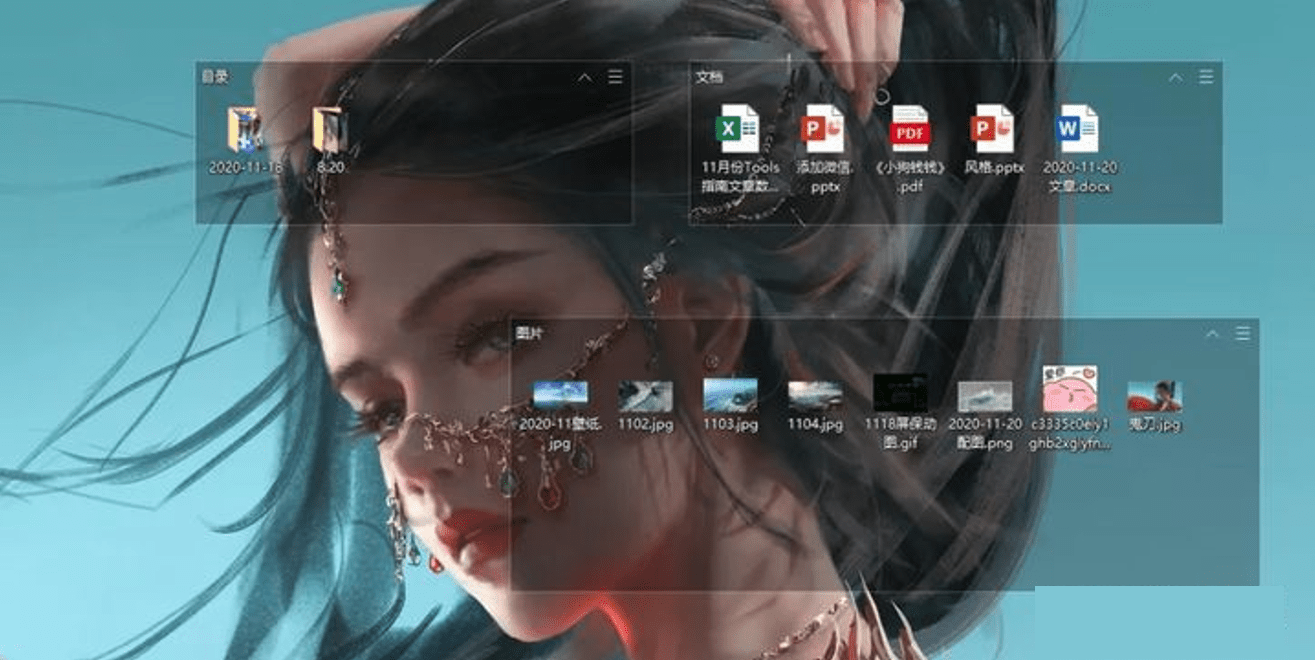Screen dimensions: 1315x660
Task: Open the 文档 fence menu icon
Action: 1207,77
